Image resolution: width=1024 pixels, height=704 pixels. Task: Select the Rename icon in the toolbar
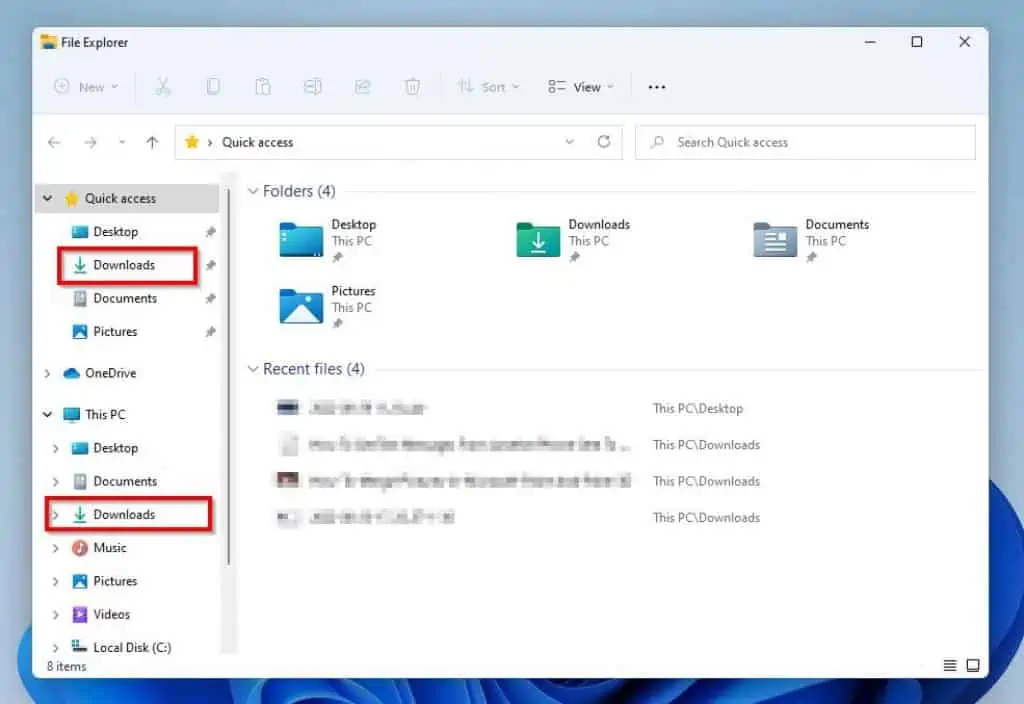tap(313, 86)
